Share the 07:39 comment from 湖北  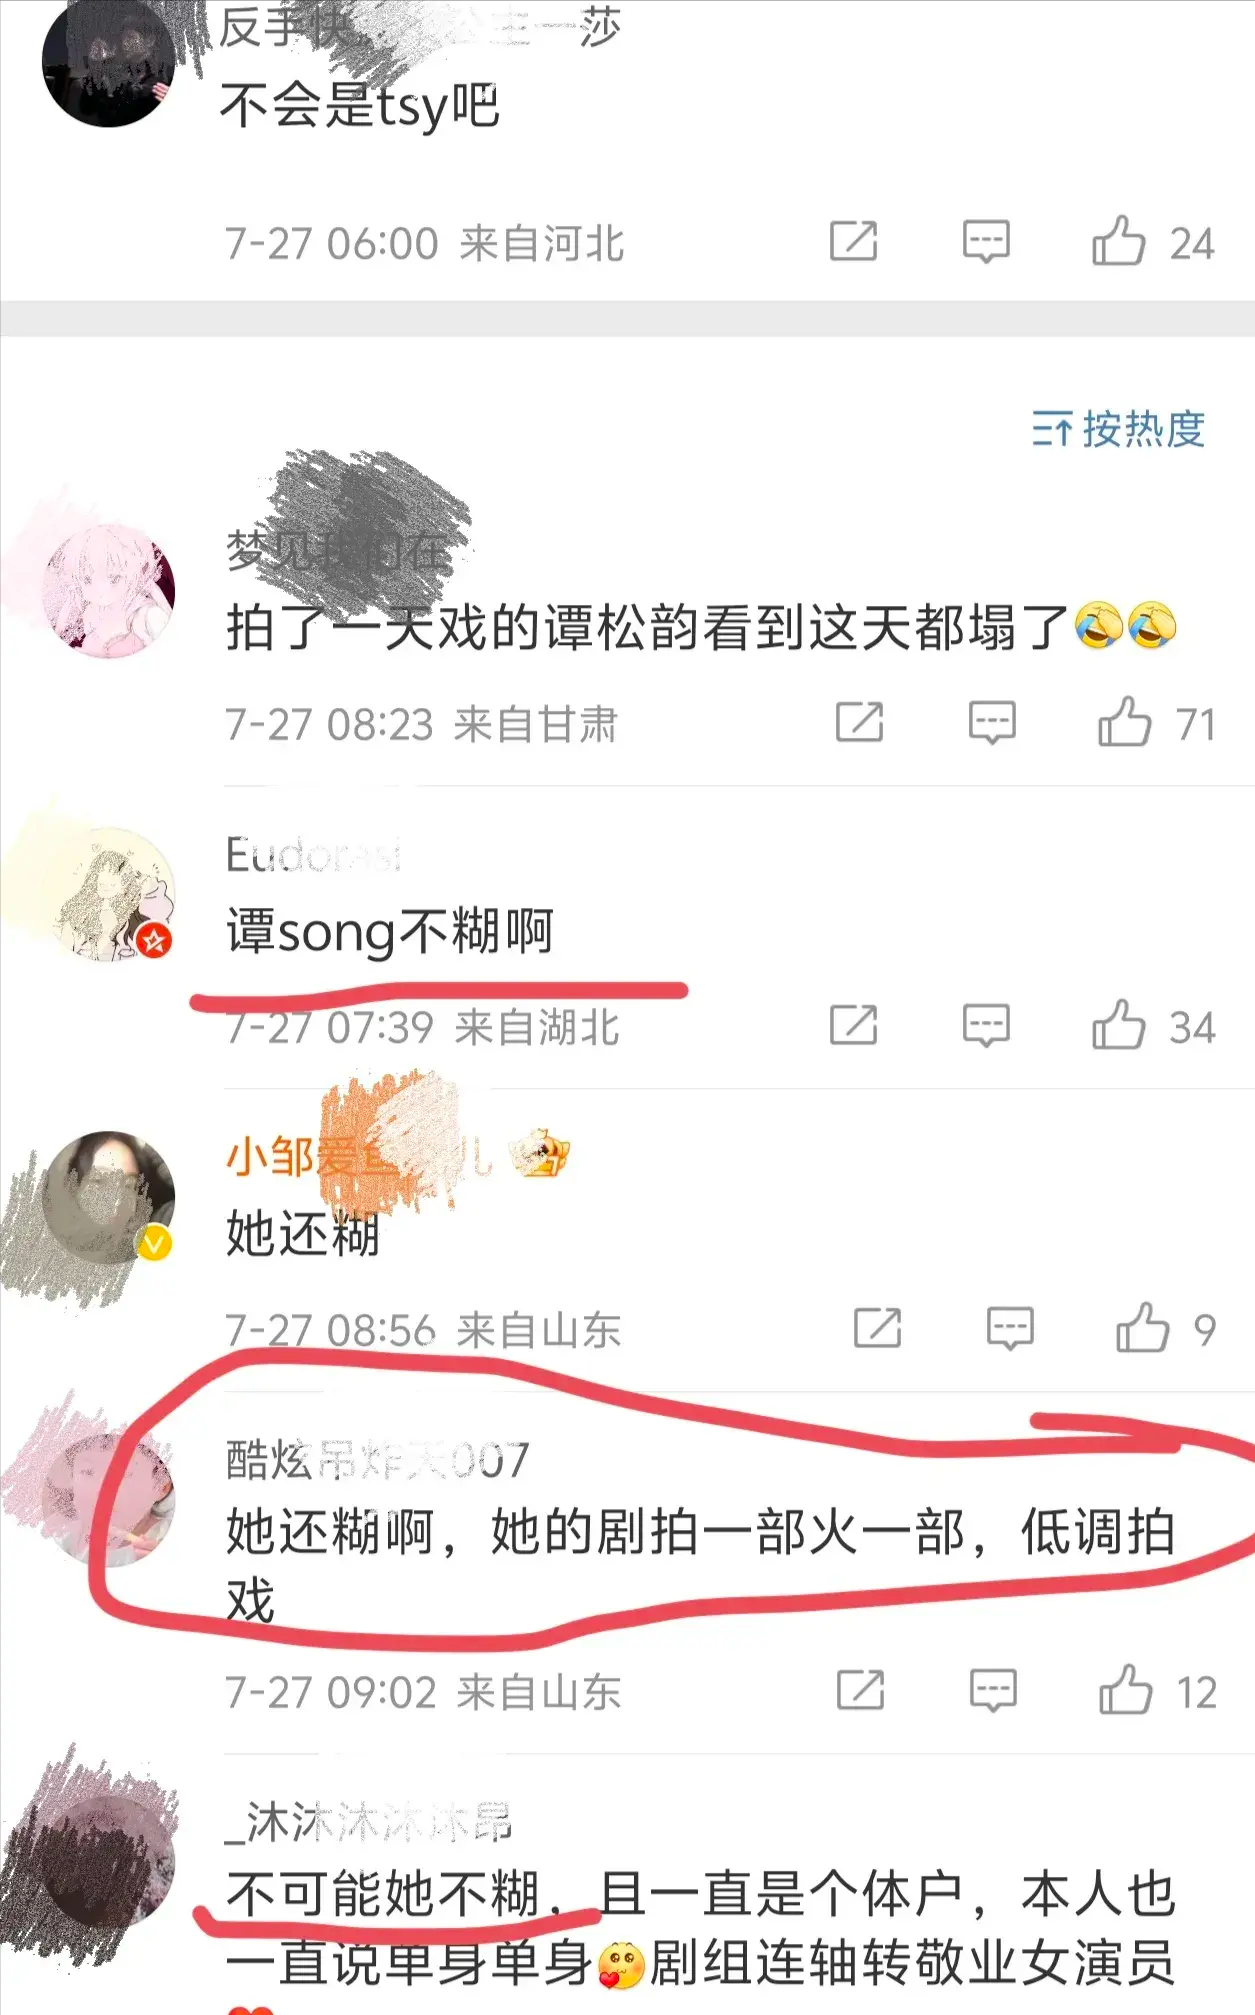853,1026
